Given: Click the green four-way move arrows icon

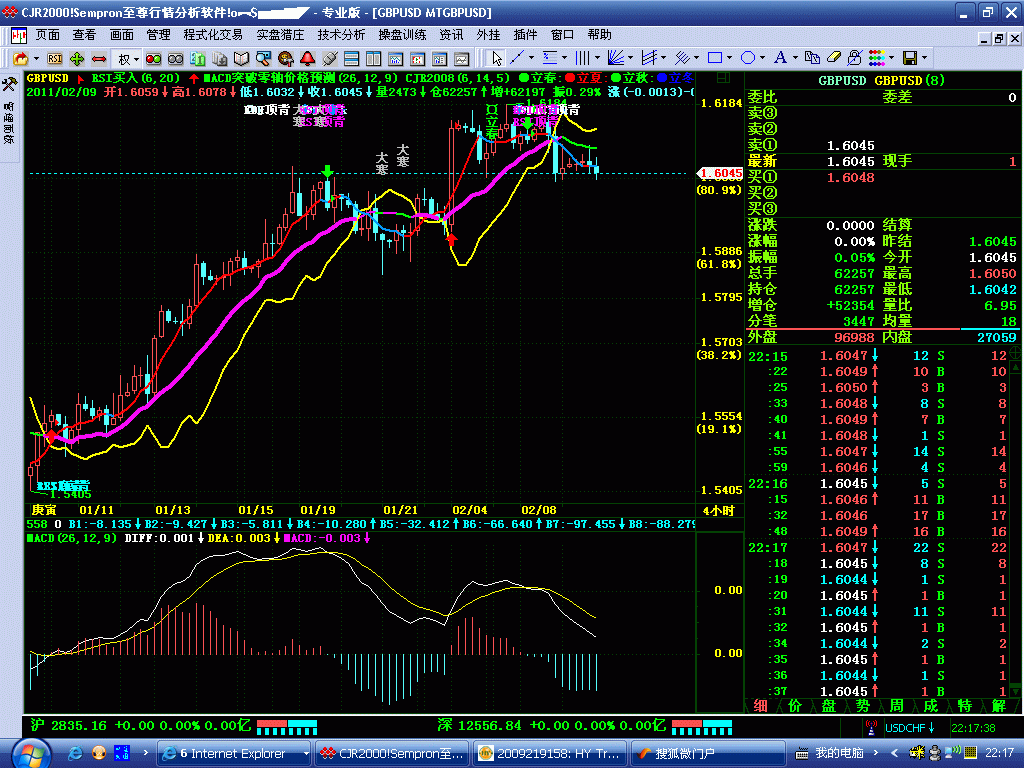Looking at the screenshot, I should click(x=77, y=58).
